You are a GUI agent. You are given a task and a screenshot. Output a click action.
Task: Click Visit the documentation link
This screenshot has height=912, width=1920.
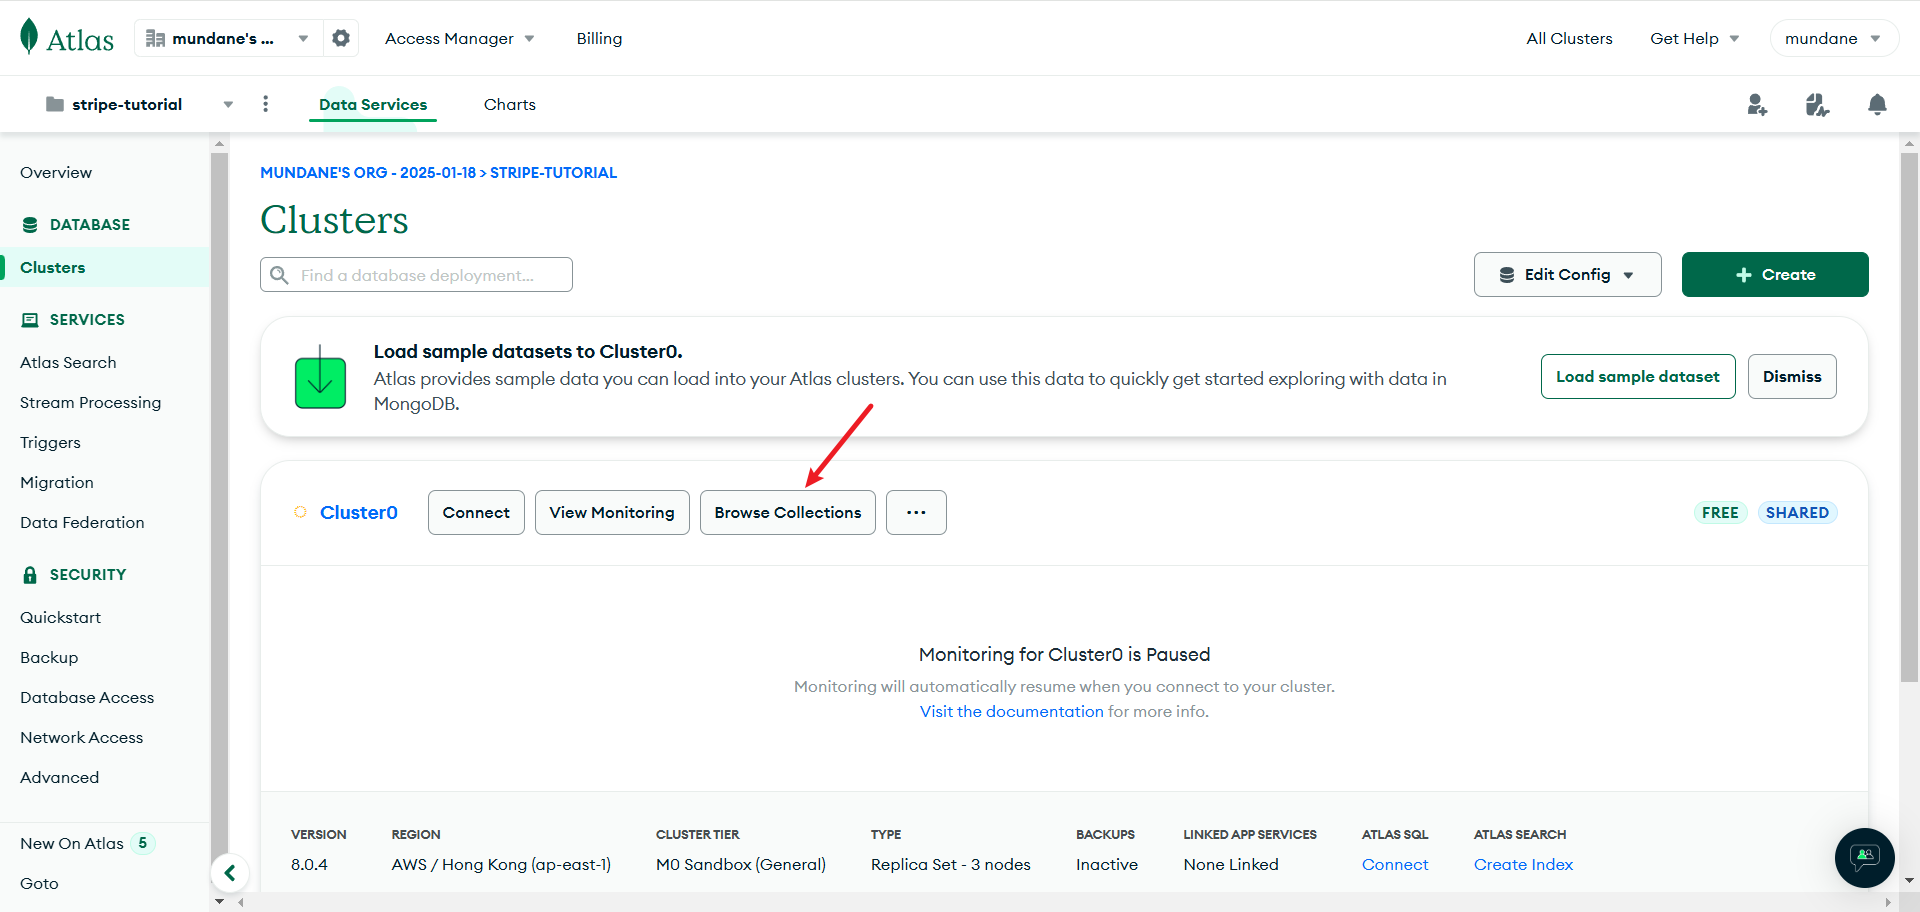tap(1011, 711)
